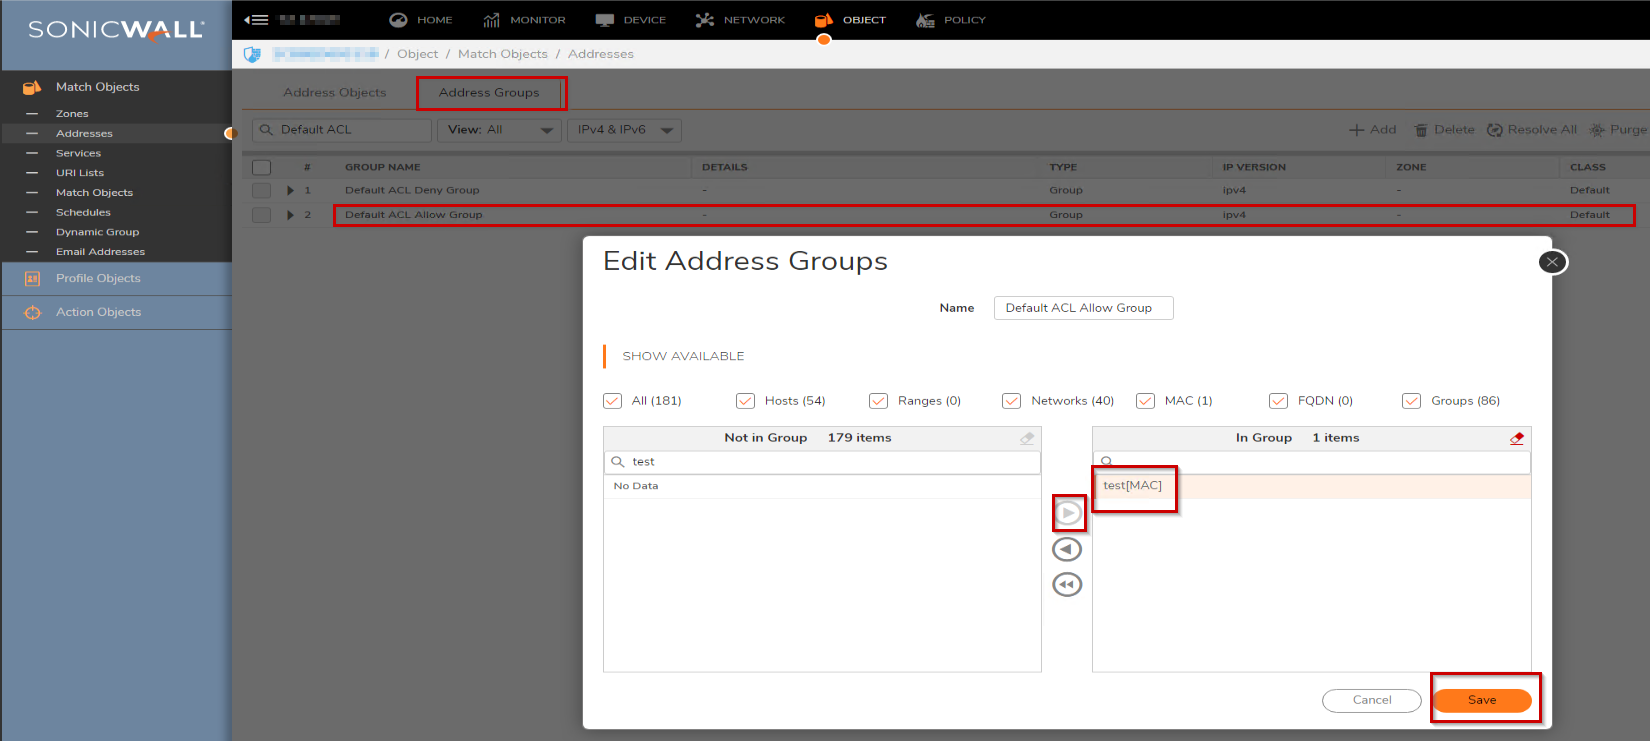Open Profile Objects in the sidebar
This screenshot has height=741, width=1650.
point(98,279)
